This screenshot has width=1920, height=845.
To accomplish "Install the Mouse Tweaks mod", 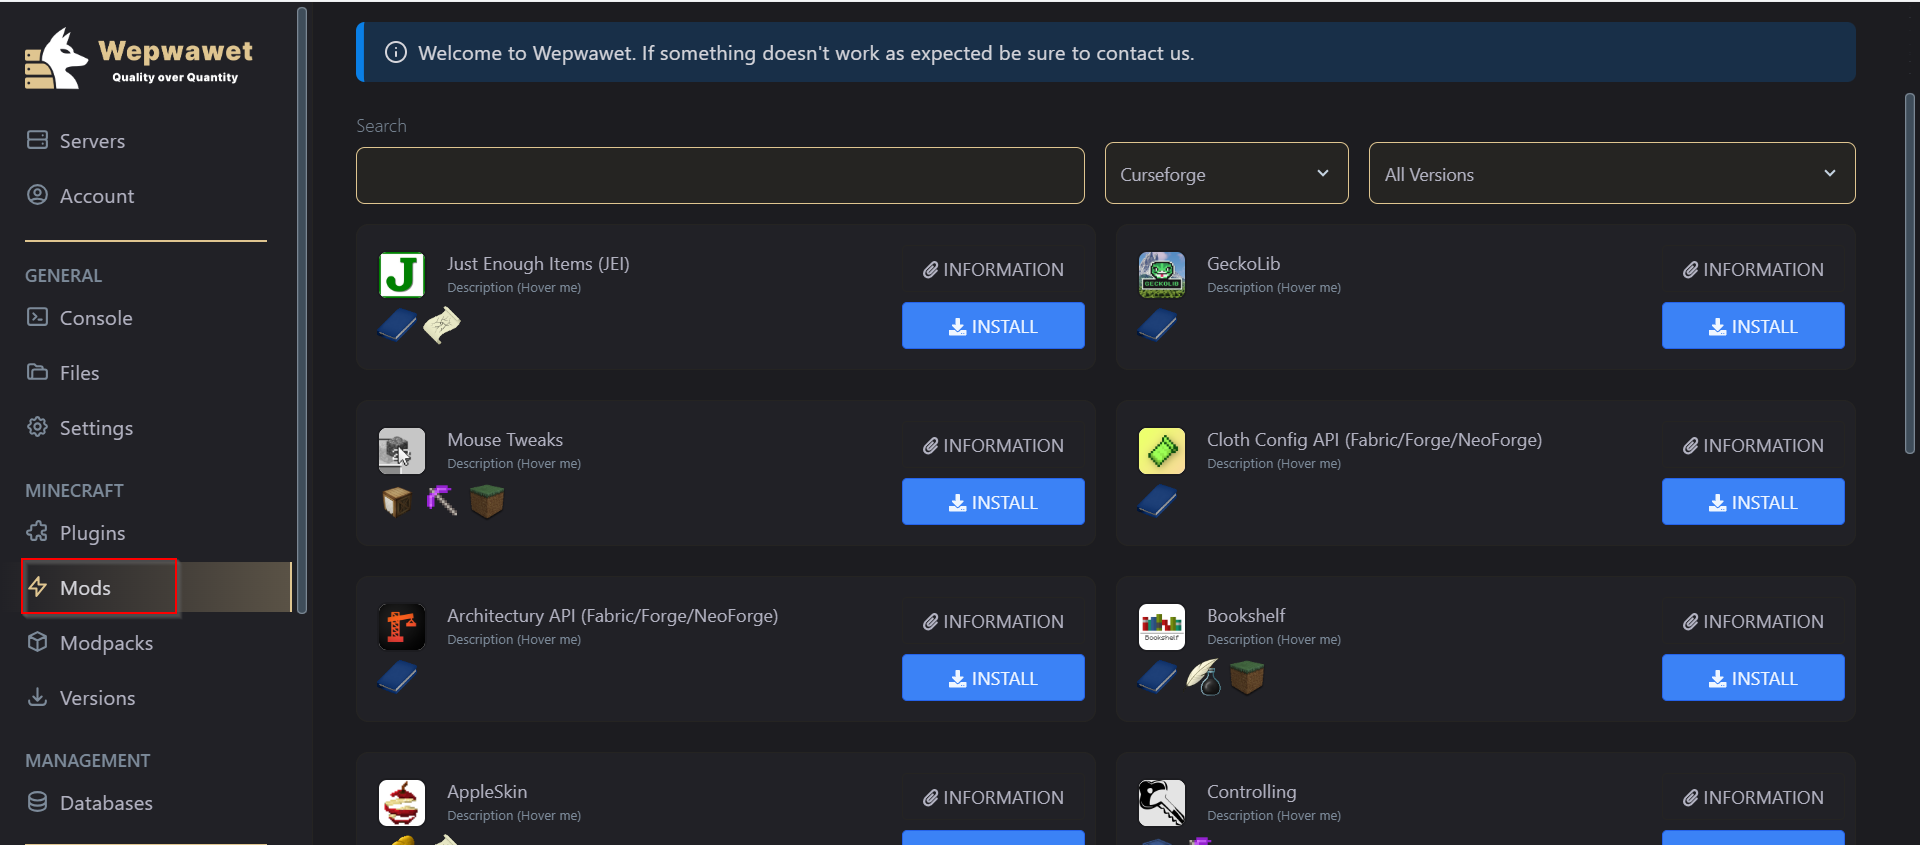I will pos(993,502).
